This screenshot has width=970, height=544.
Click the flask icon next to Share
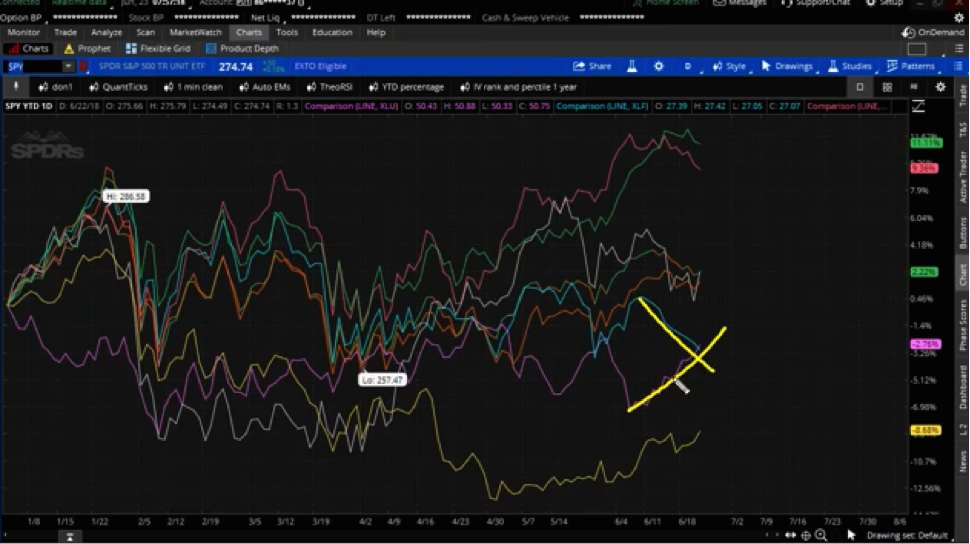632,66
